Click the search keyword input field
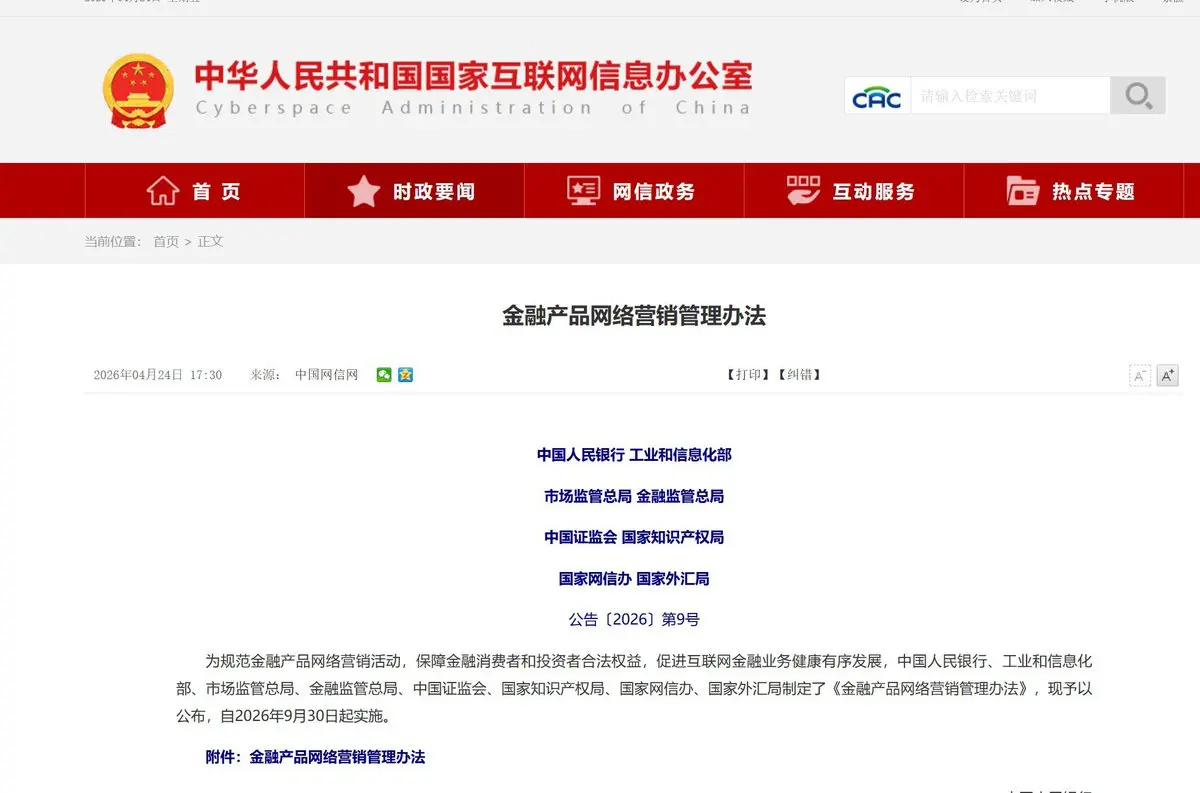Image resolution: width=1200 pixels, height=793 pixels. 1010,96
